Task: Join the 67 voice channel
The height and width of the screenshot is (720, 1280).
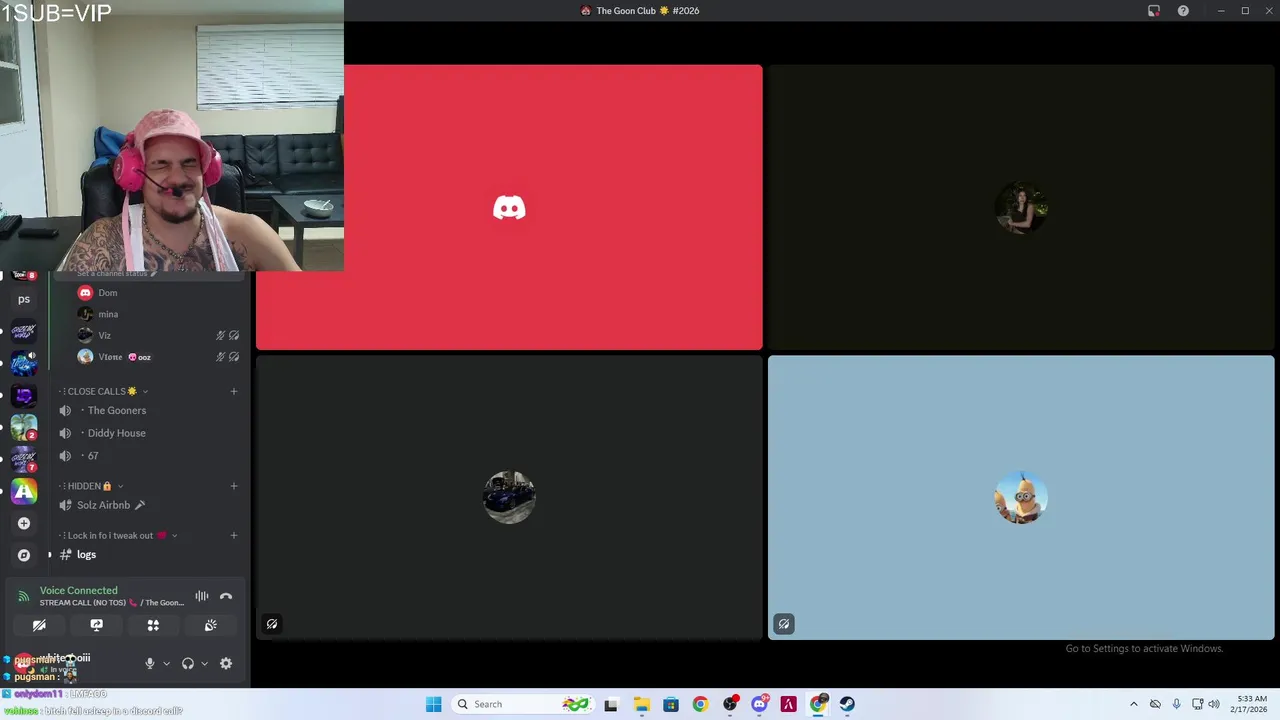Action: [x=150, y=456]
